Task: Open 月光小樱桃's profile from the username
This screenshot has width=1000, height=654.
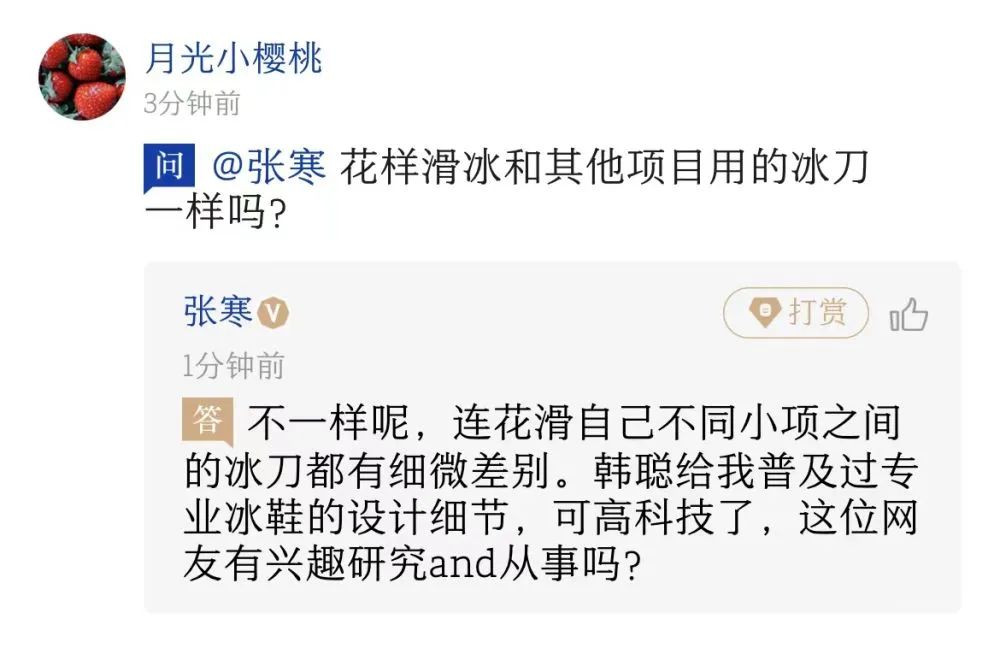Action: click(233, 58)
